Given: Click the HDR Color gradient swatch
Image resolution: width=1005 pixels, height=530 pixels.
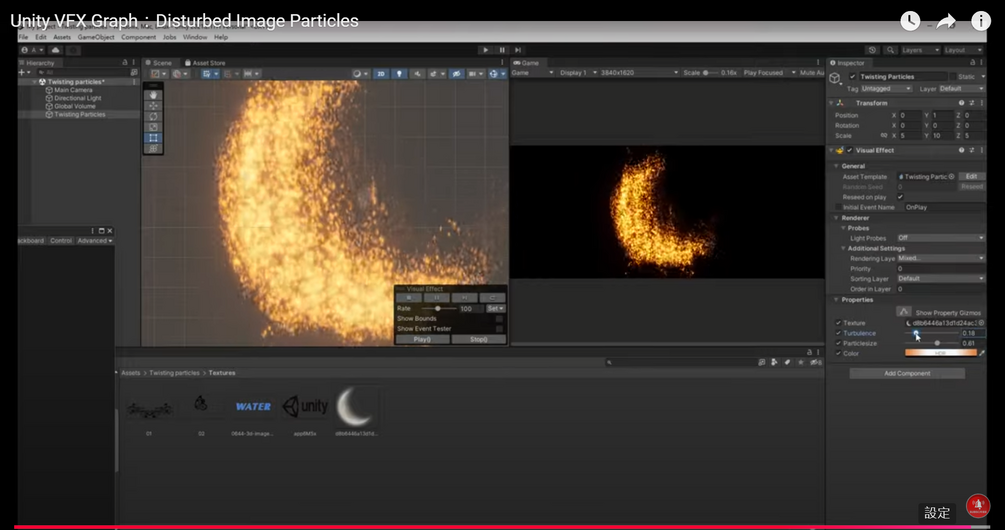Looking at the screenshot, I should (x=940, y=353).
